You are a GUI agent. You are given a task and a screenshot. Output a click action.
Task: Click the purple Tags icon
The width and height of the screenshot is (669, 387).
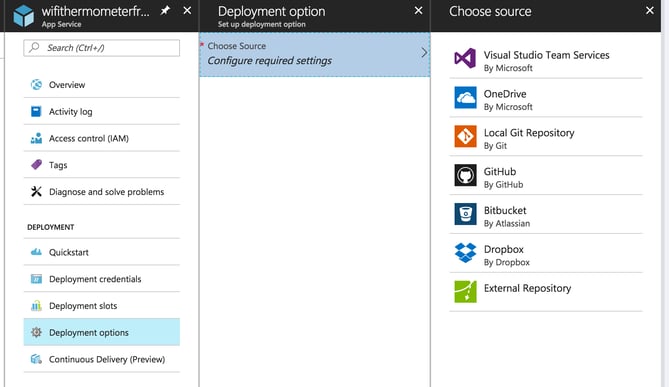[36, 165]
